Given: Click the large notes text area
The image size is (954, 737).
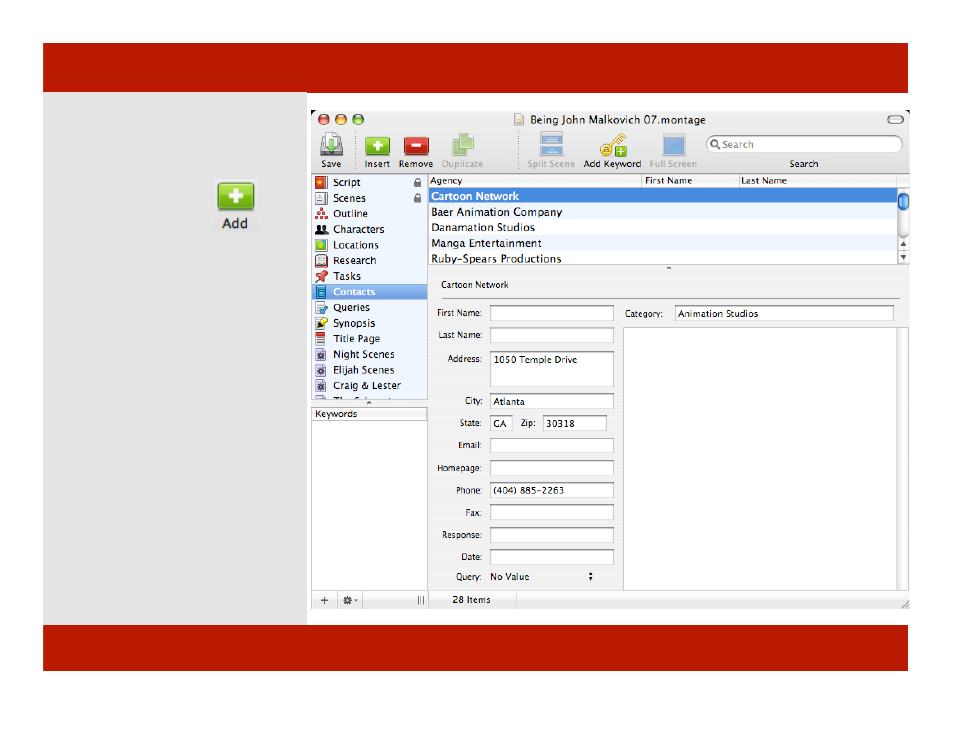Looking at the screenshot, I should [760, 459].
